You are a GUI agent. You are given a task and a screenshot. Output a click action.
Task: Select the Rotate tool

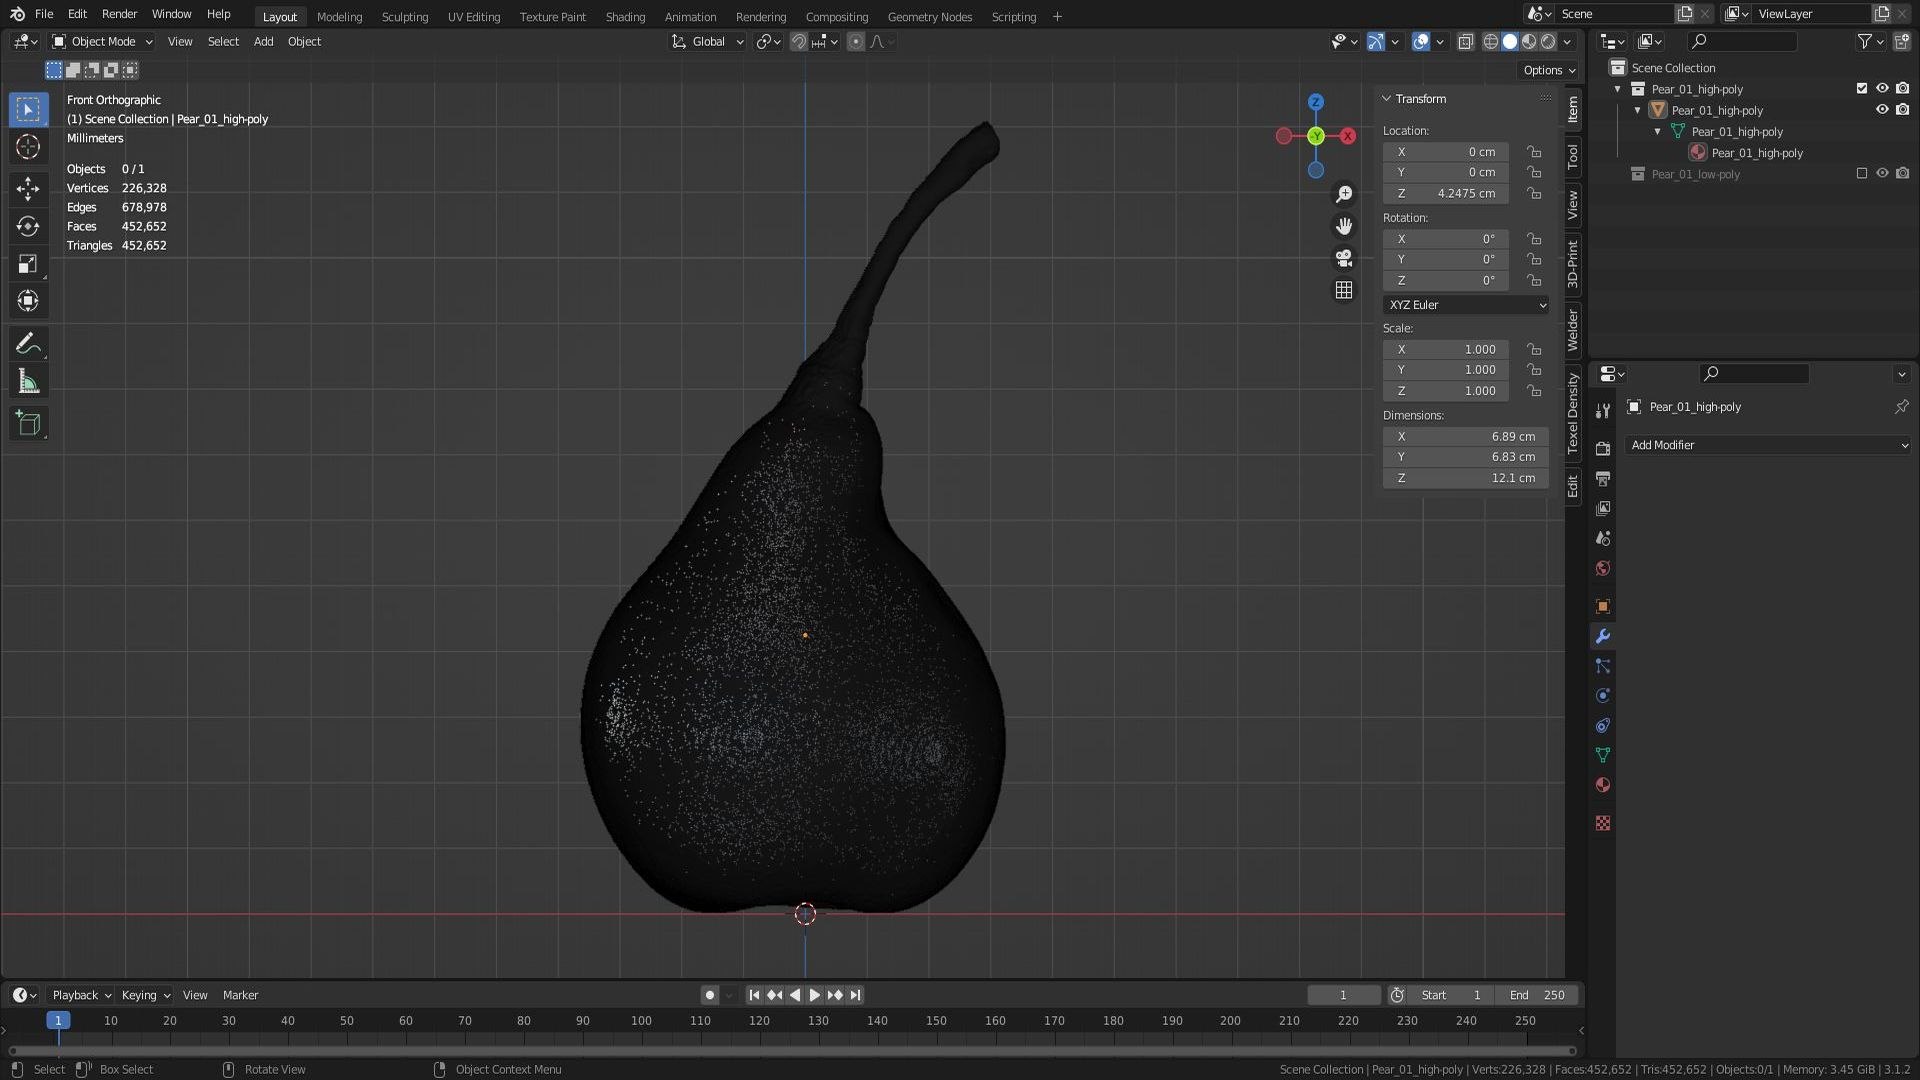28,226
